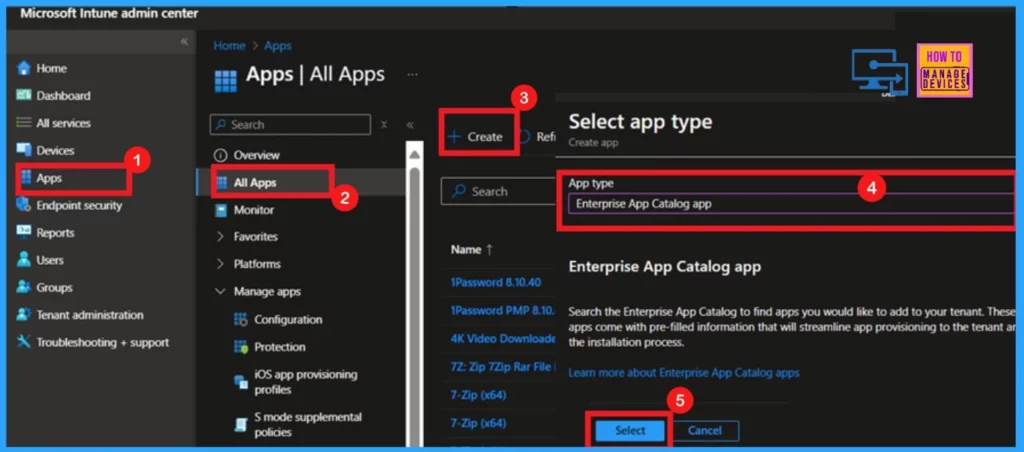Select S mode supplemental policies
The image size is (1024, 452).
point(308,425)
